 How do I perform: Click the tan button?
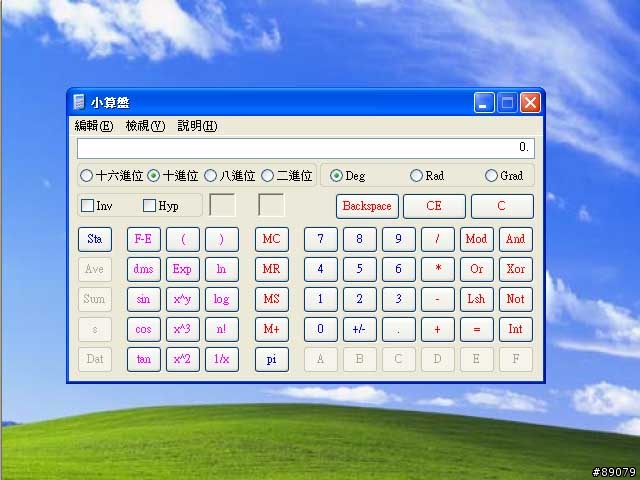144,360
